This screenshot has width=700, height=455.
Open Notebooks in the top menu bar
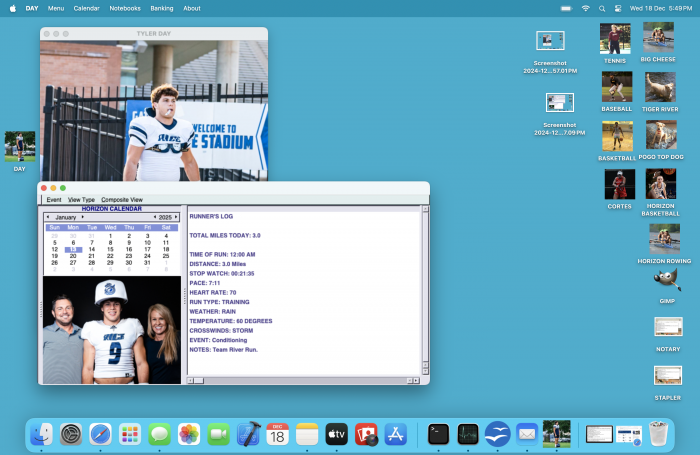(125, 8)
